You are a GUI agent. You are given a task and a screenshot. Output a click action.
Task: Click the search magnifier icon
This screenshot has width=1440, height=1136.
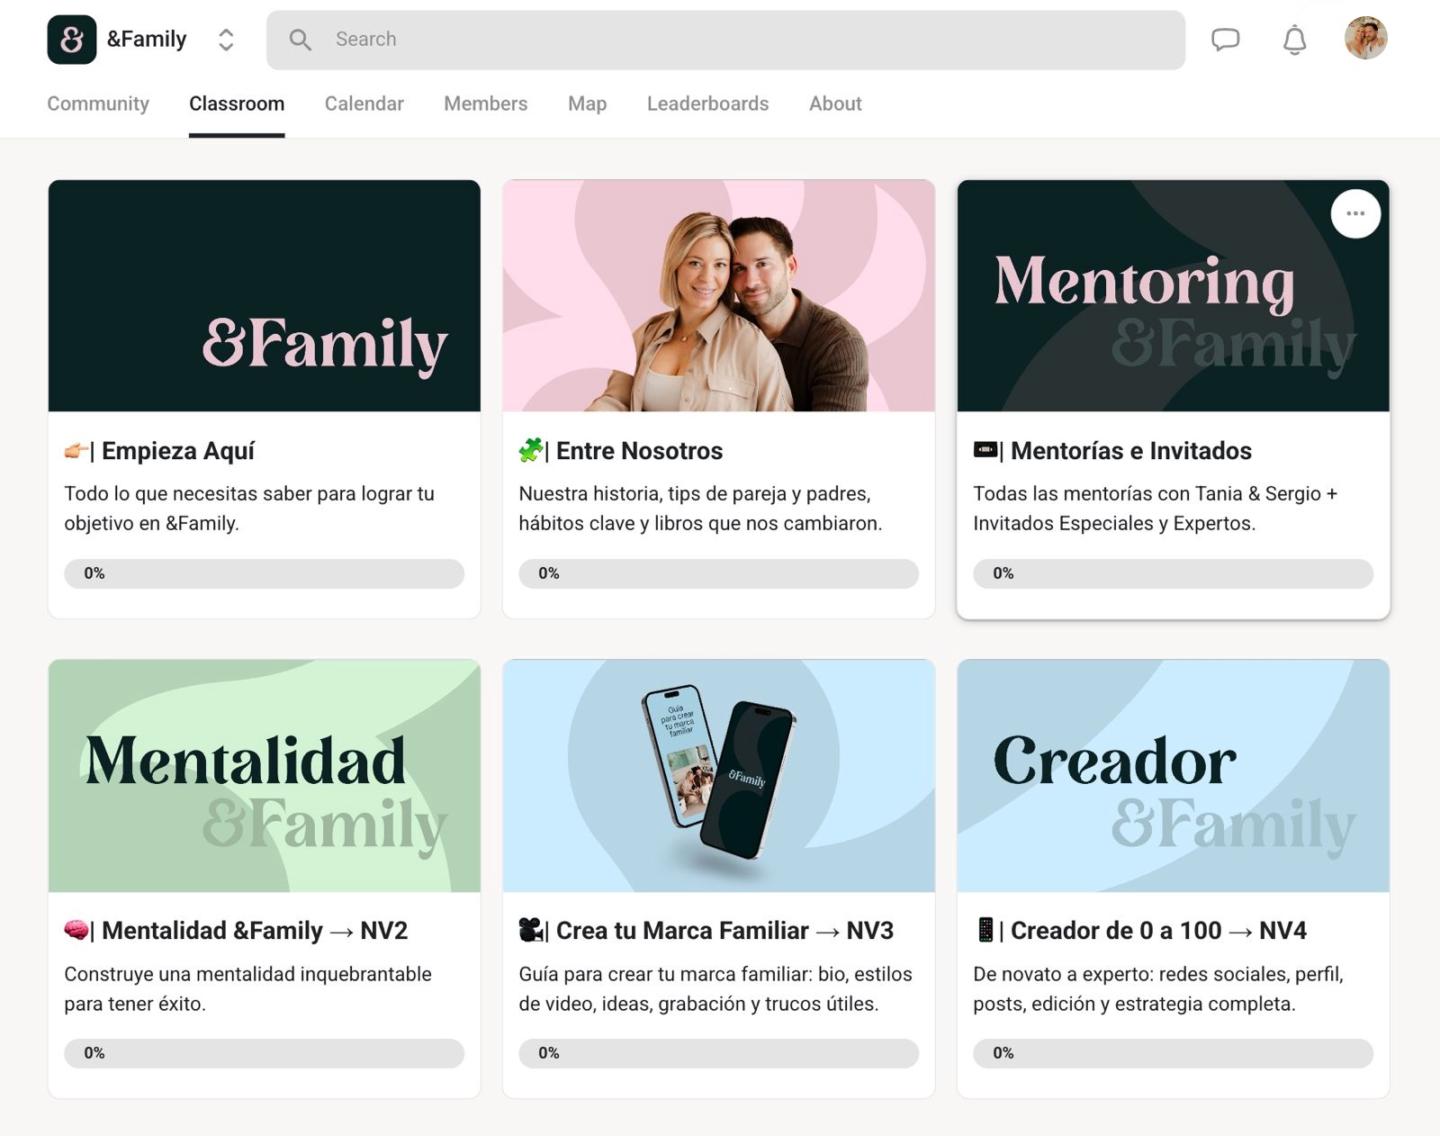point(300,40)
